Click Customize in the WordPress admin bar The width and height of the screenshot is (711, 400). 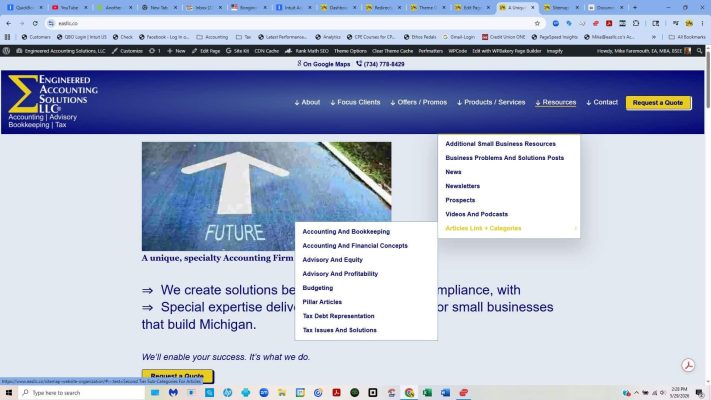127,51
